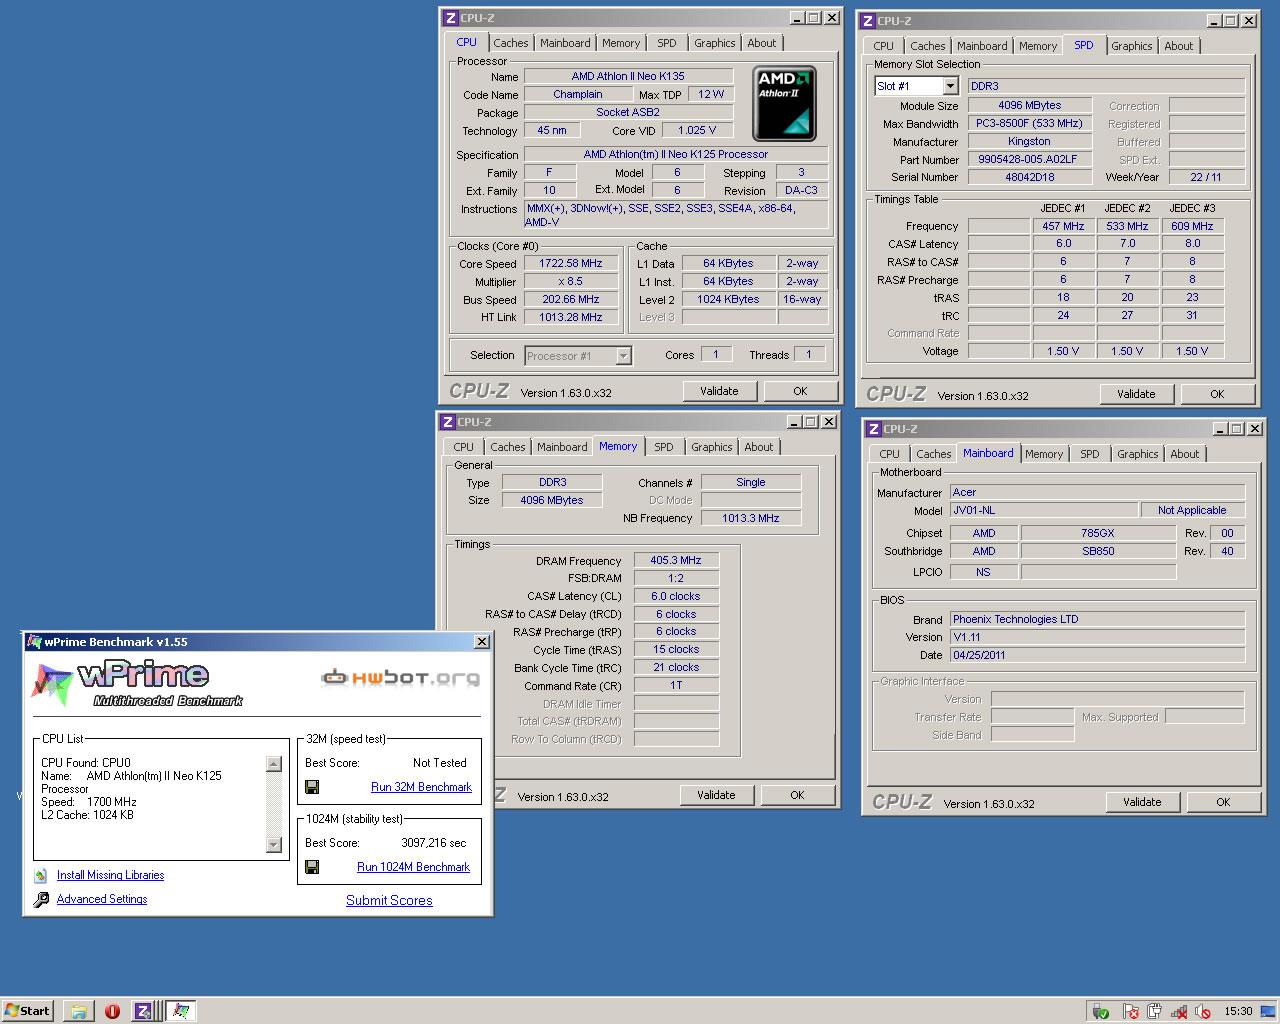Click the save icon for 1024M score

(312, 867)
